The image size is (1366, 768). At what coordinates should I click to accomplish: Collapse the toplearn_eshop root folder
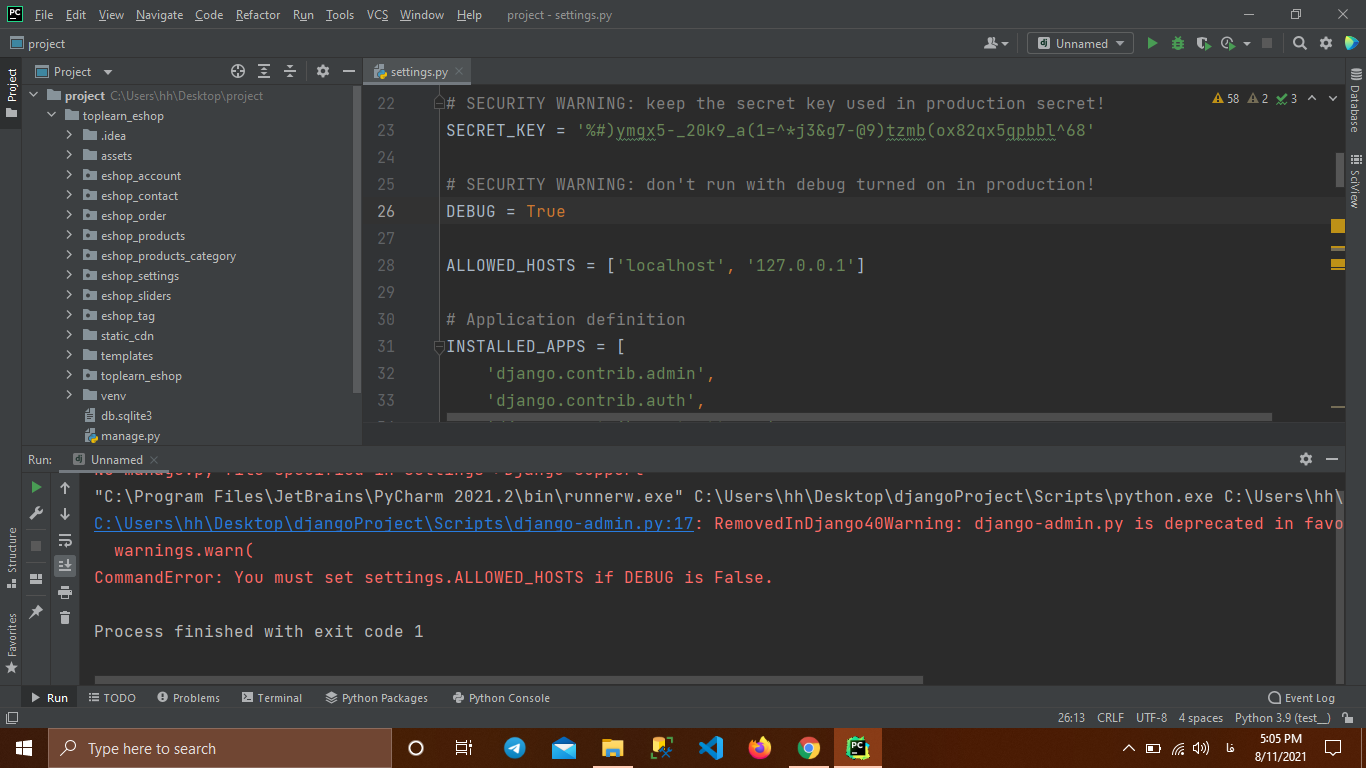click(53, 116)
